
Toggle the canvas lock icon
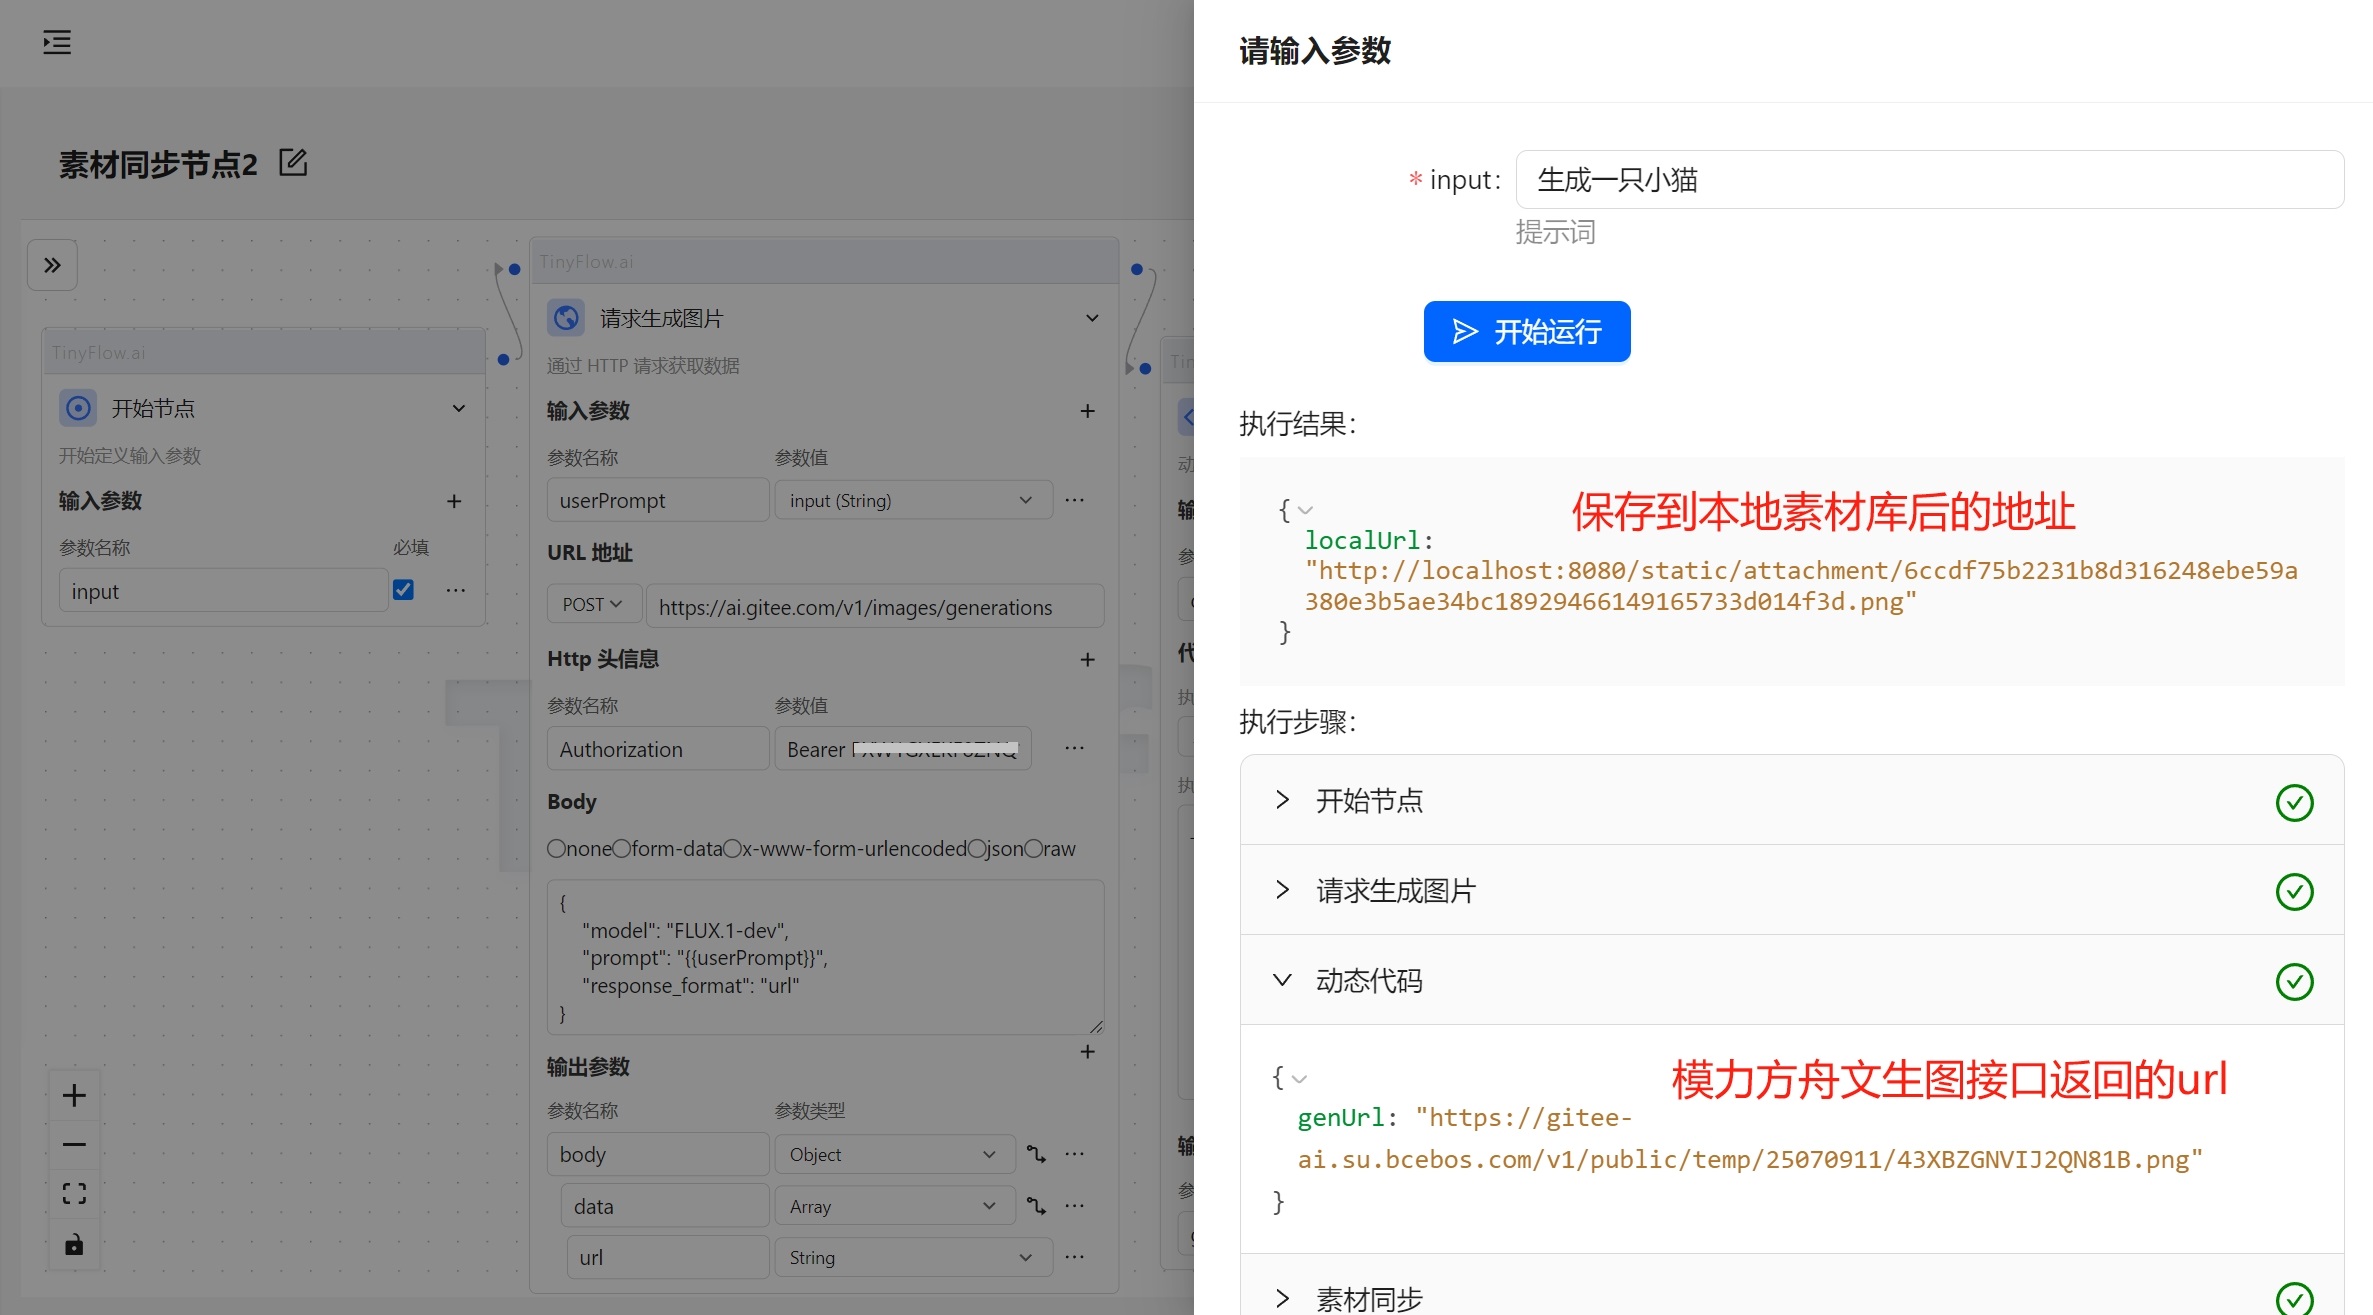click(74, 1245)
